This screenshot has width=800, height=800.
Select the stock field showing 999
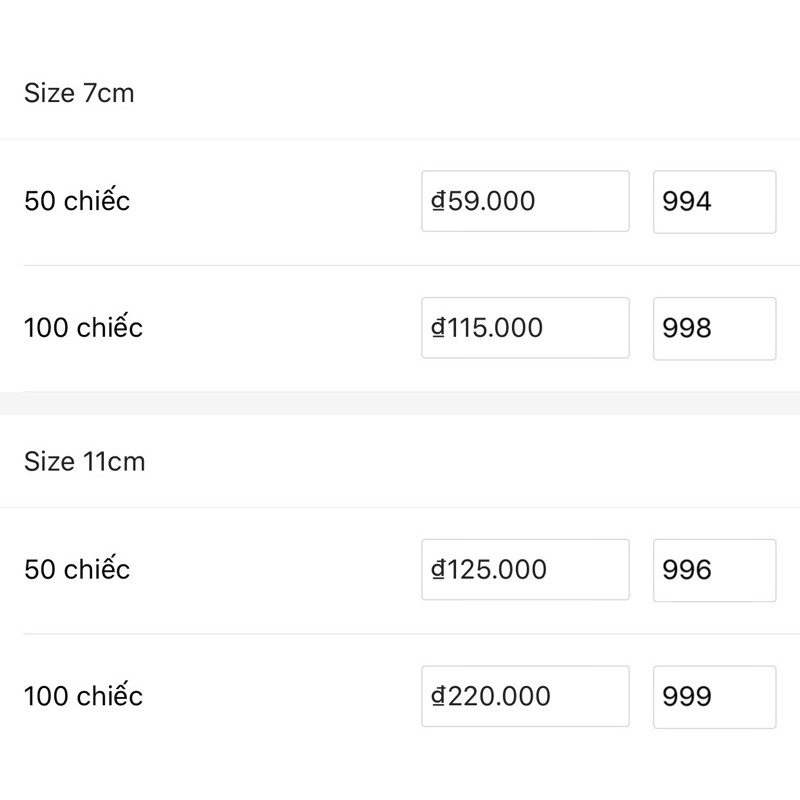(x=714, y=695)
